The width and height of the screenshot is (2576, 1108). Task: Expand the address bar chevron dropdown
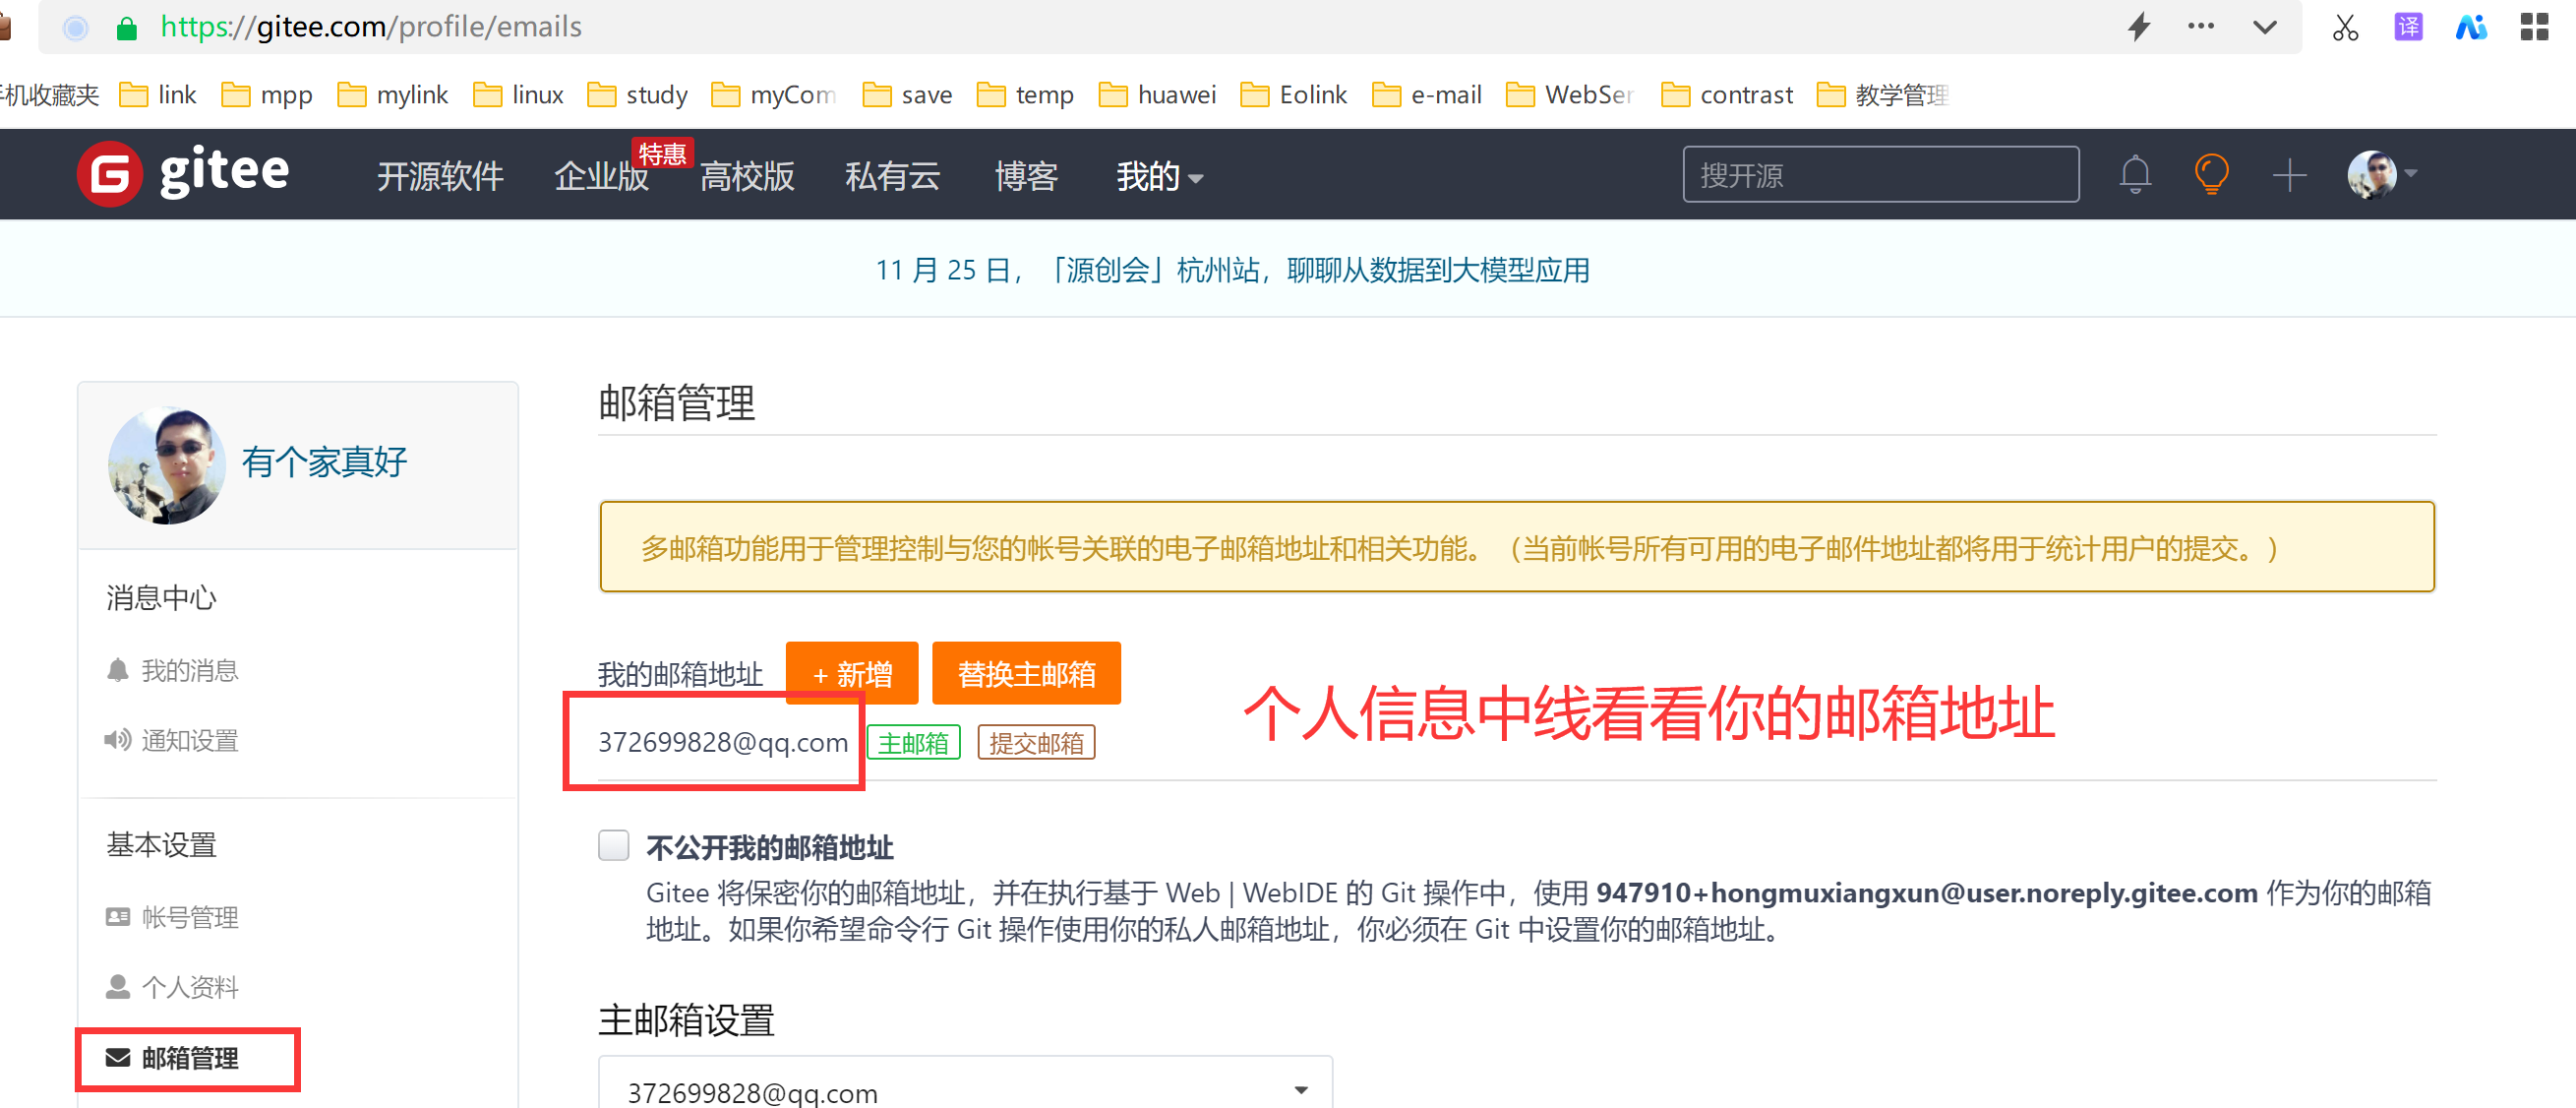[x=2264, y=27]
